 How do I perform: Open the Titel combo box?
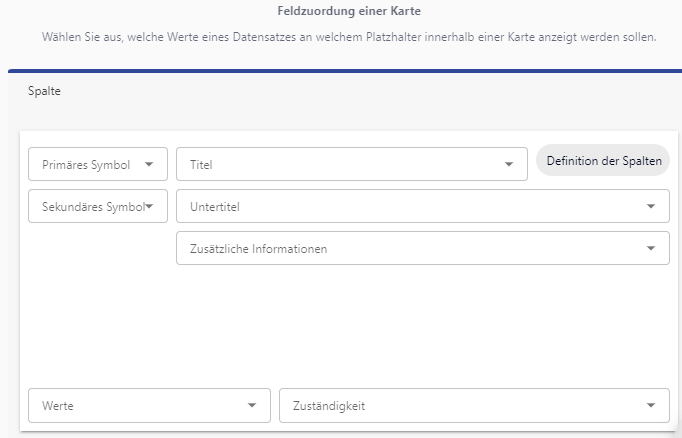coord(340,165)
